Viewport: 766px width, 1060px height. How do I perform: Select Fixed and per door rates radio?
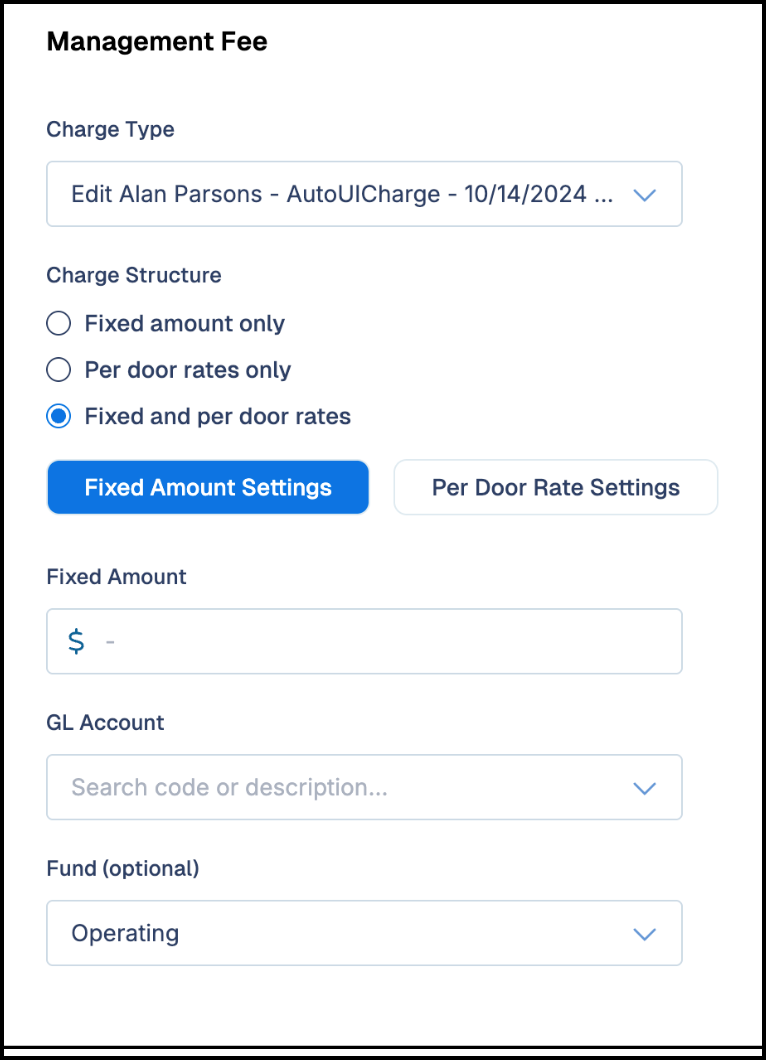[59, 416]
